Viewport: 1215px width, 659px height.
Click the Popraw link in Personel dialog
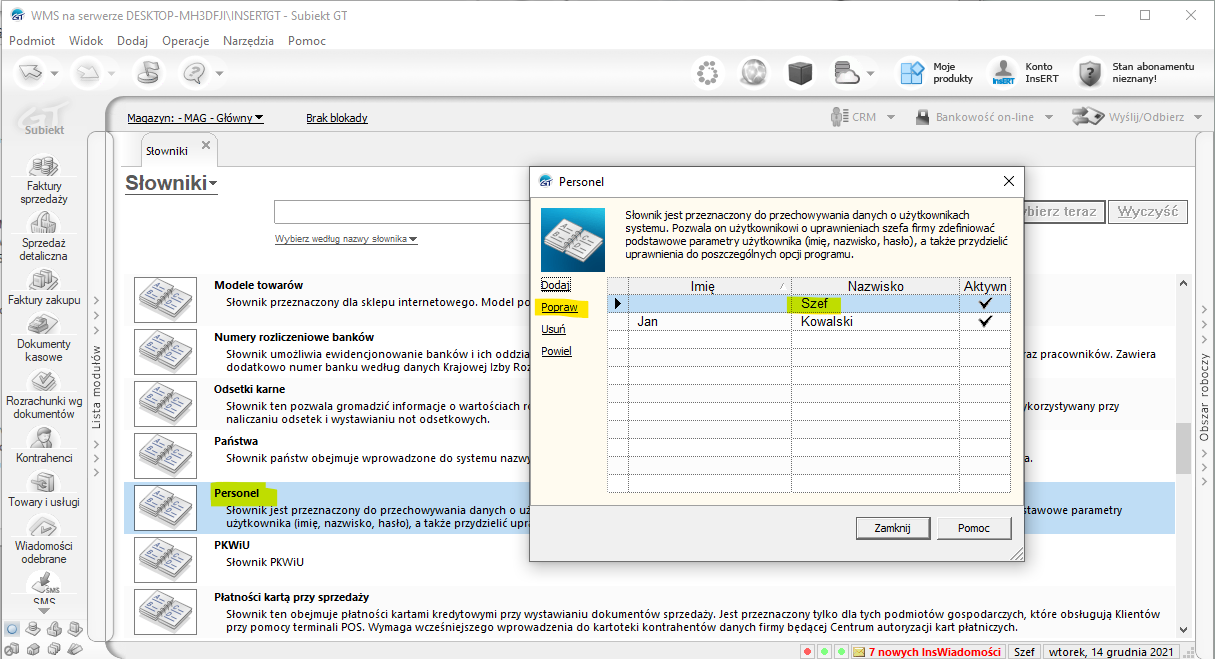[x=559, y=307]
